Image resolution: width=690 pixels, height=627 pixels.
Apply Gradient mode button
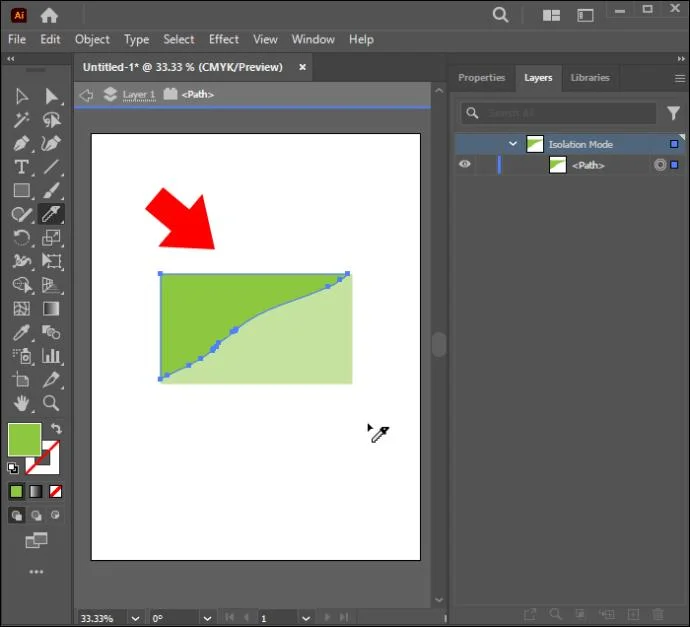[x=36, y=491]
